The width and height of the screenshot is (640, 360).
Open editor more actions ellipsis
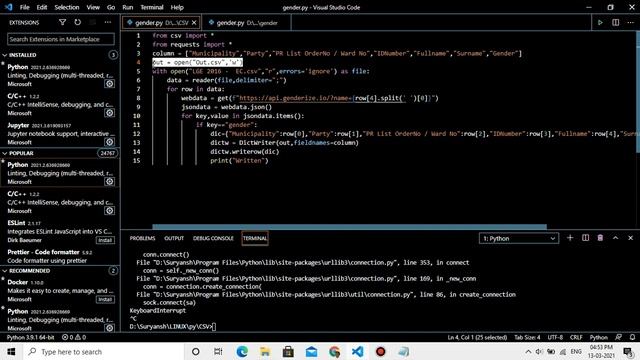click(x=631, y=22)
